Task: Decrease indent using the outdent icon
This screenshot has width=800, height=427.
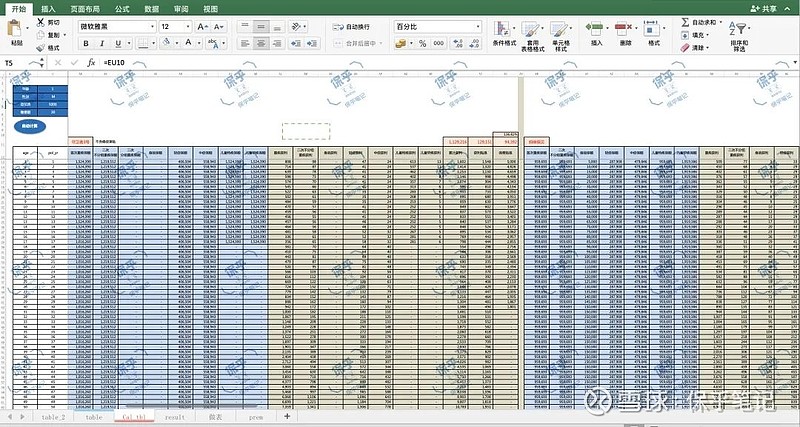Action: (296, 43)
